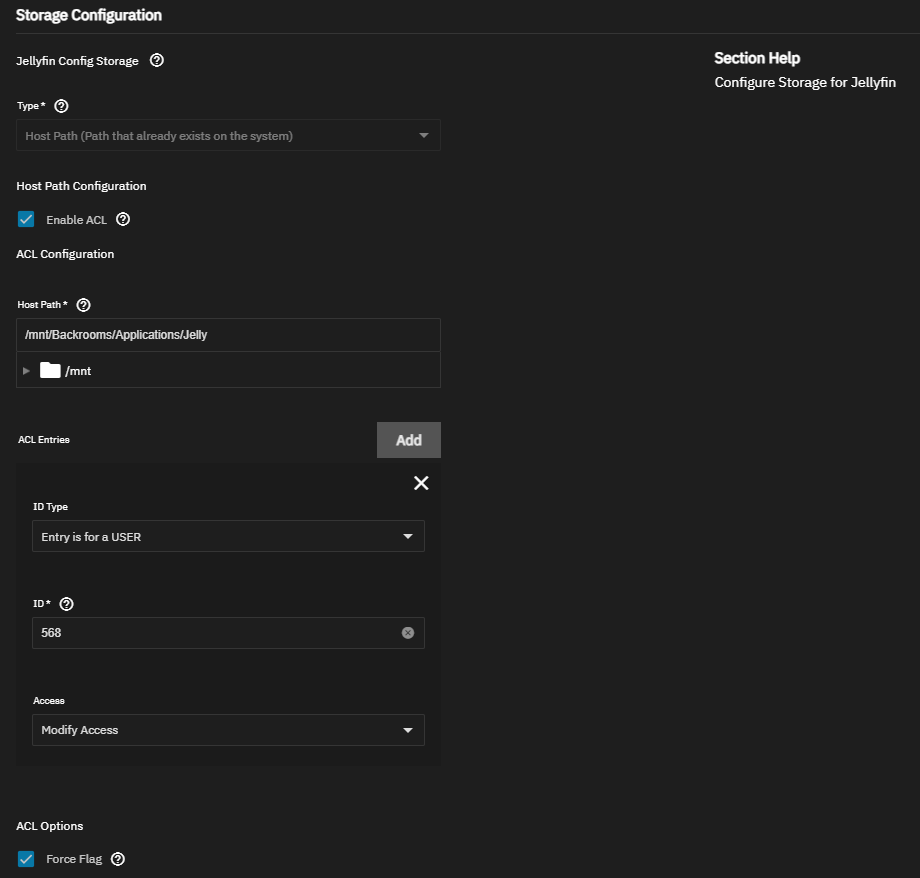920x878 pixels.
Task: Open the Force Flag help tooltip
Action: [118, 859]
